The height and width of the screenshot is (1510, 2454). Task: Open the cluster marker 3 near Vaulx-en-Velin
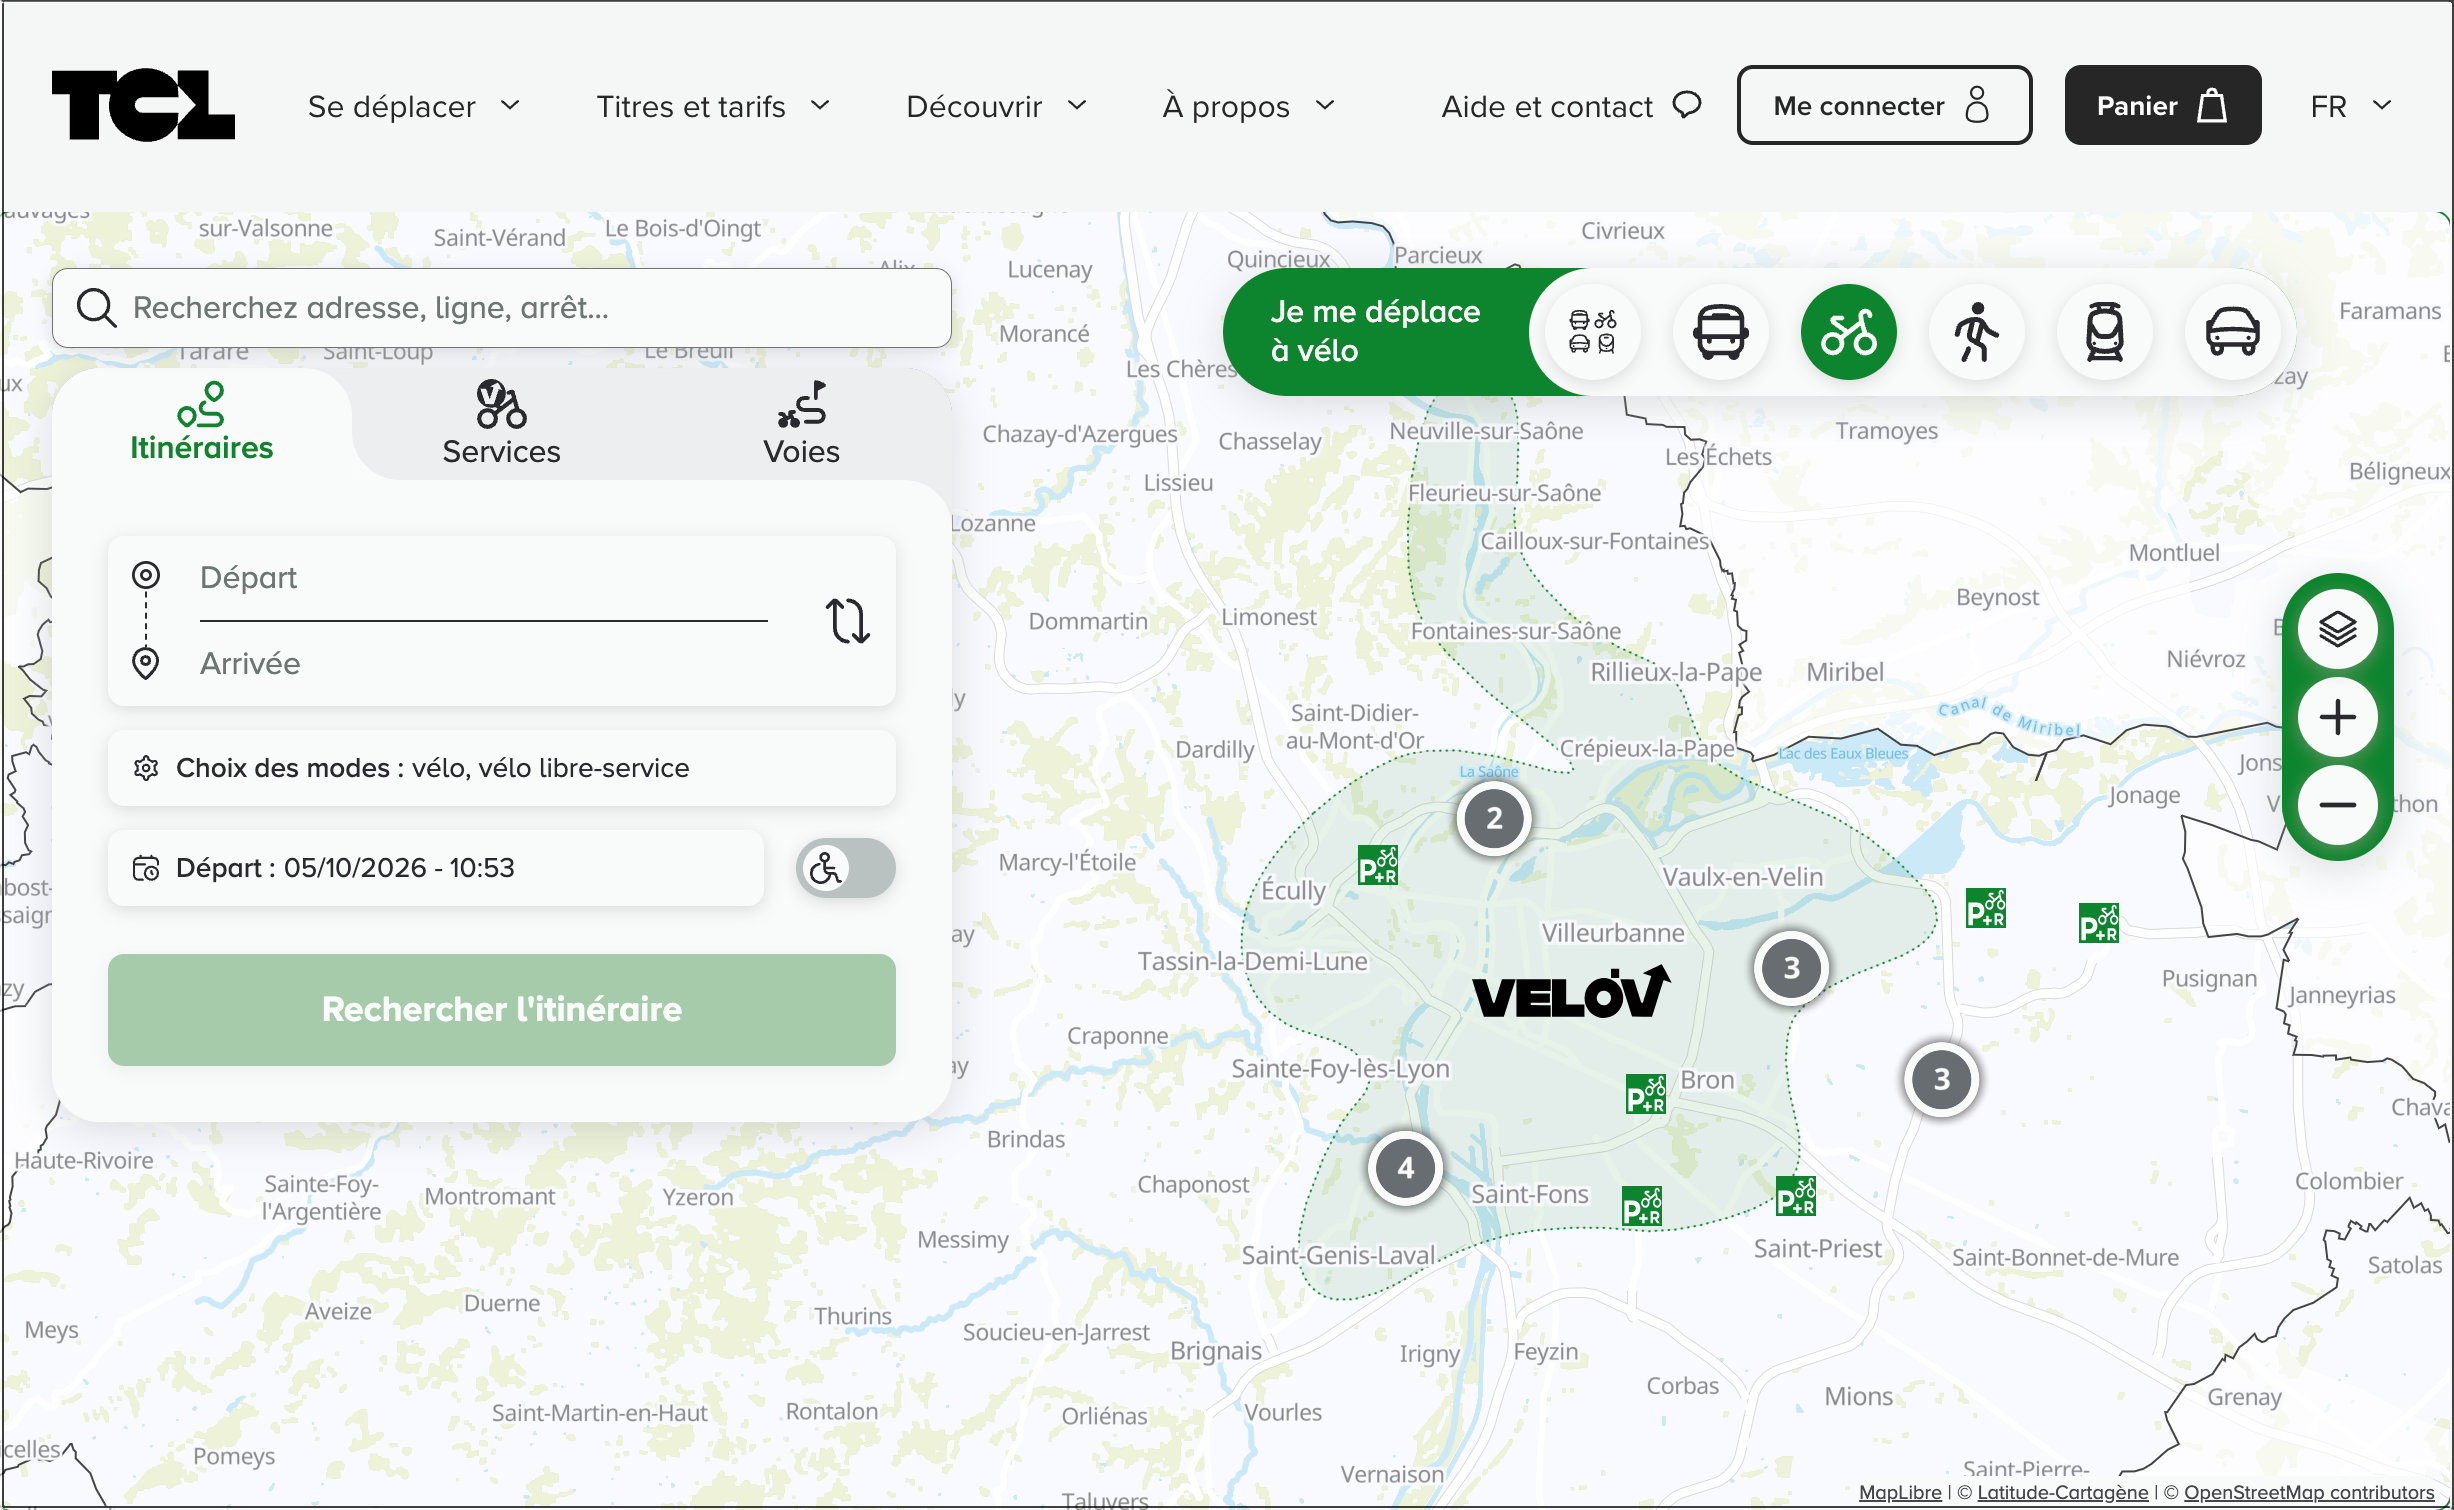[1791, 968]
